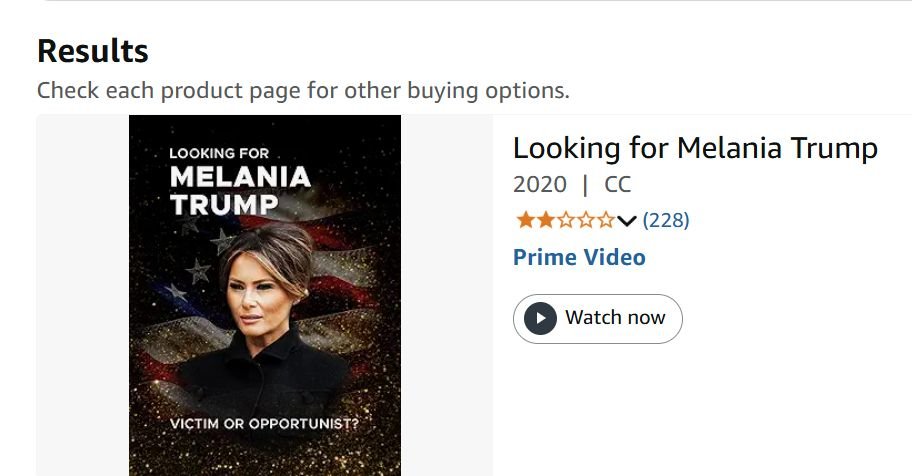Image resolution: width=912 pixels, height=476 pixels.
Task: Click the fifth empty star outline
Action: click(605, 220)
